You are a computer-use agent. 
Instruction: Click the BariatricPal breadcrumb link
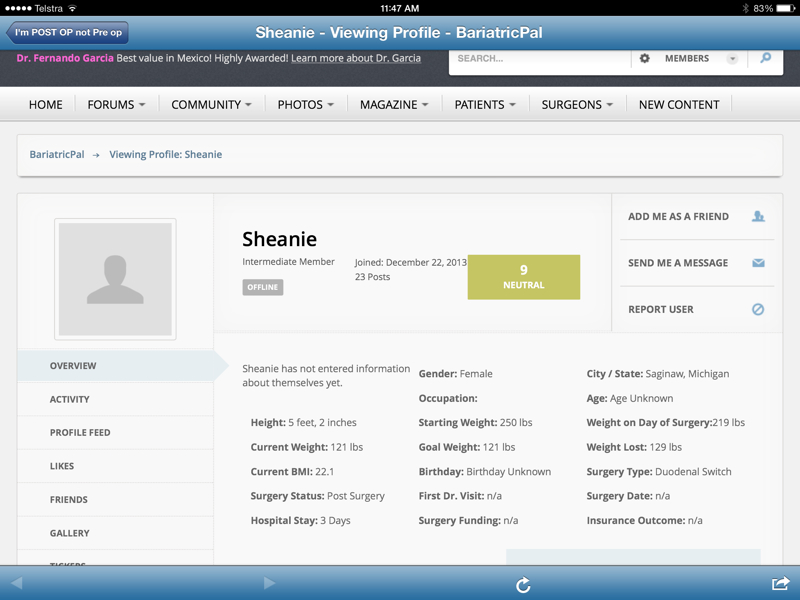(57, 155)
